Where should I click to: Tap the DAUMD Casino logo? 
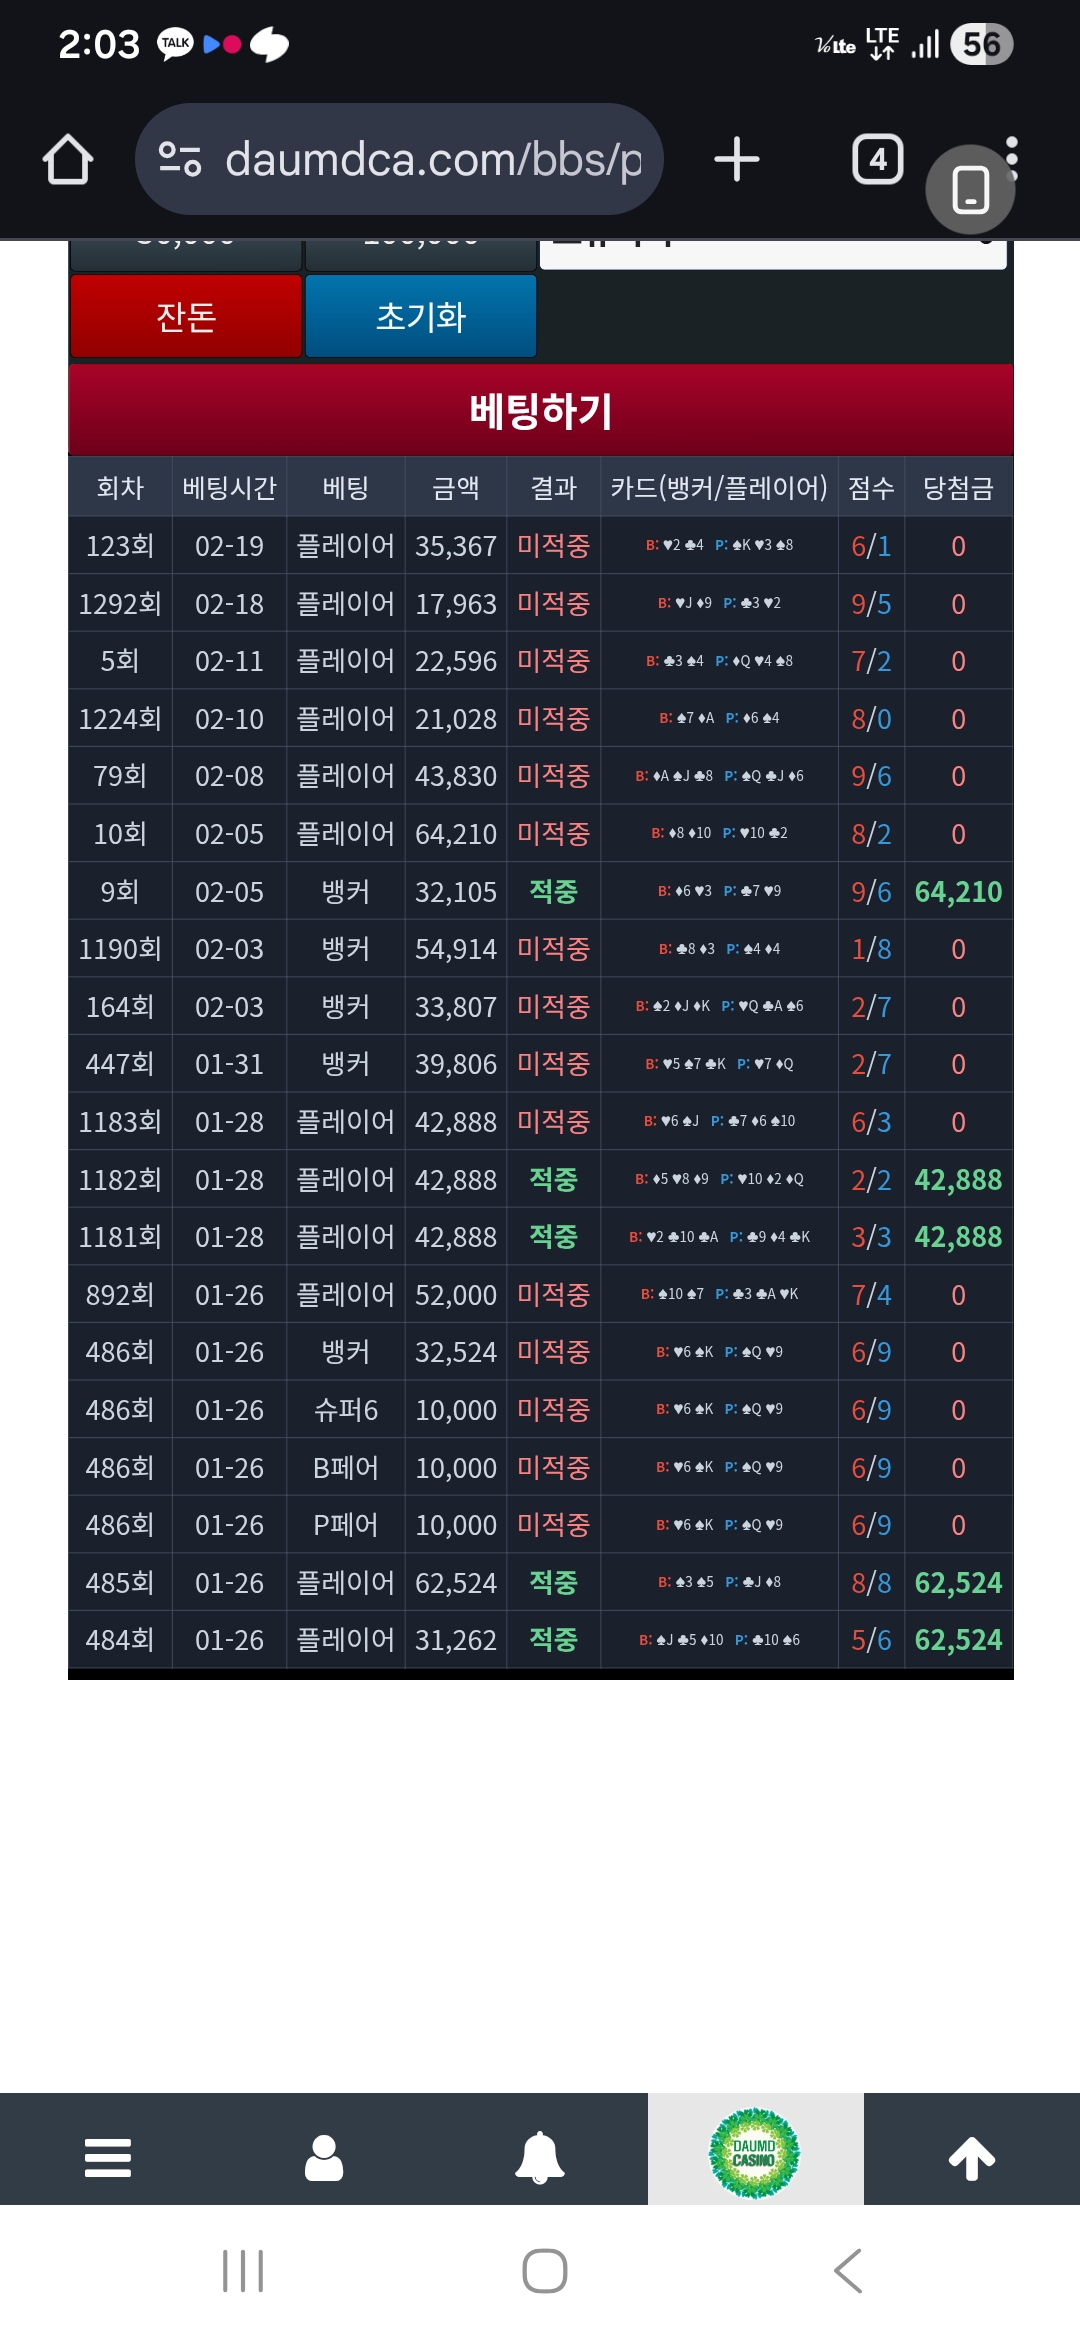click(754, 2153)
